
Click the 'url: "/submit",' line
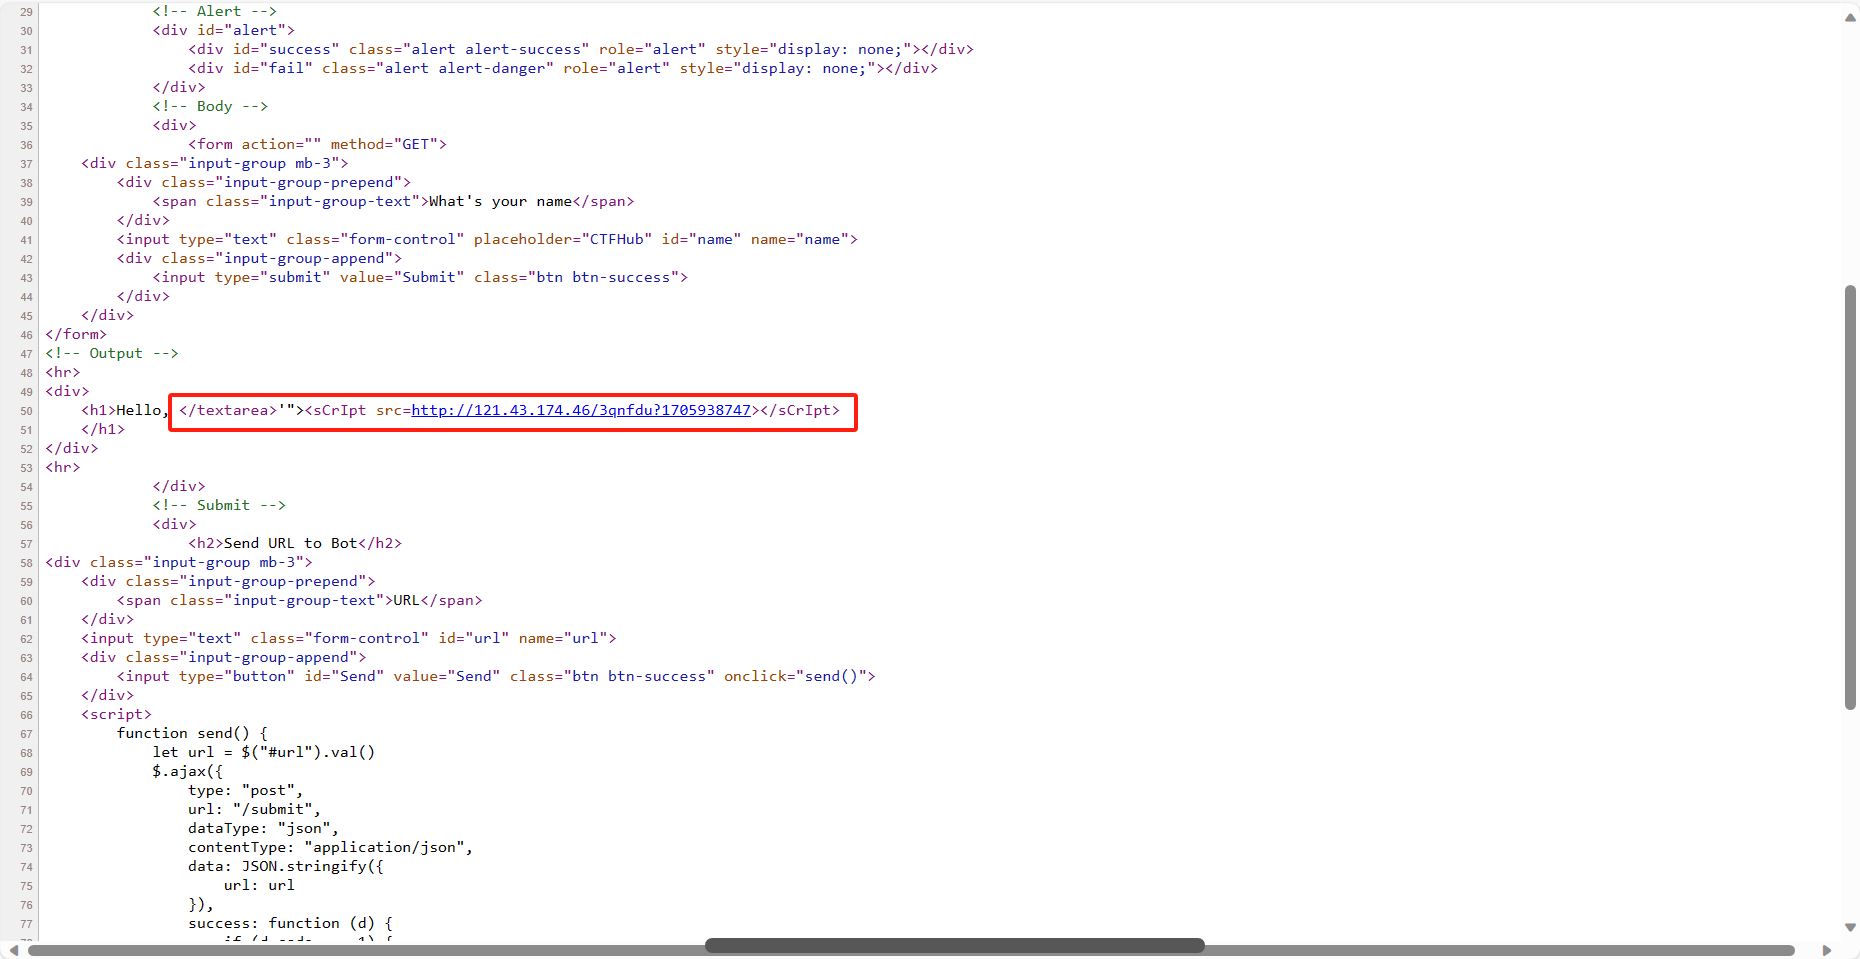point(255,809)
